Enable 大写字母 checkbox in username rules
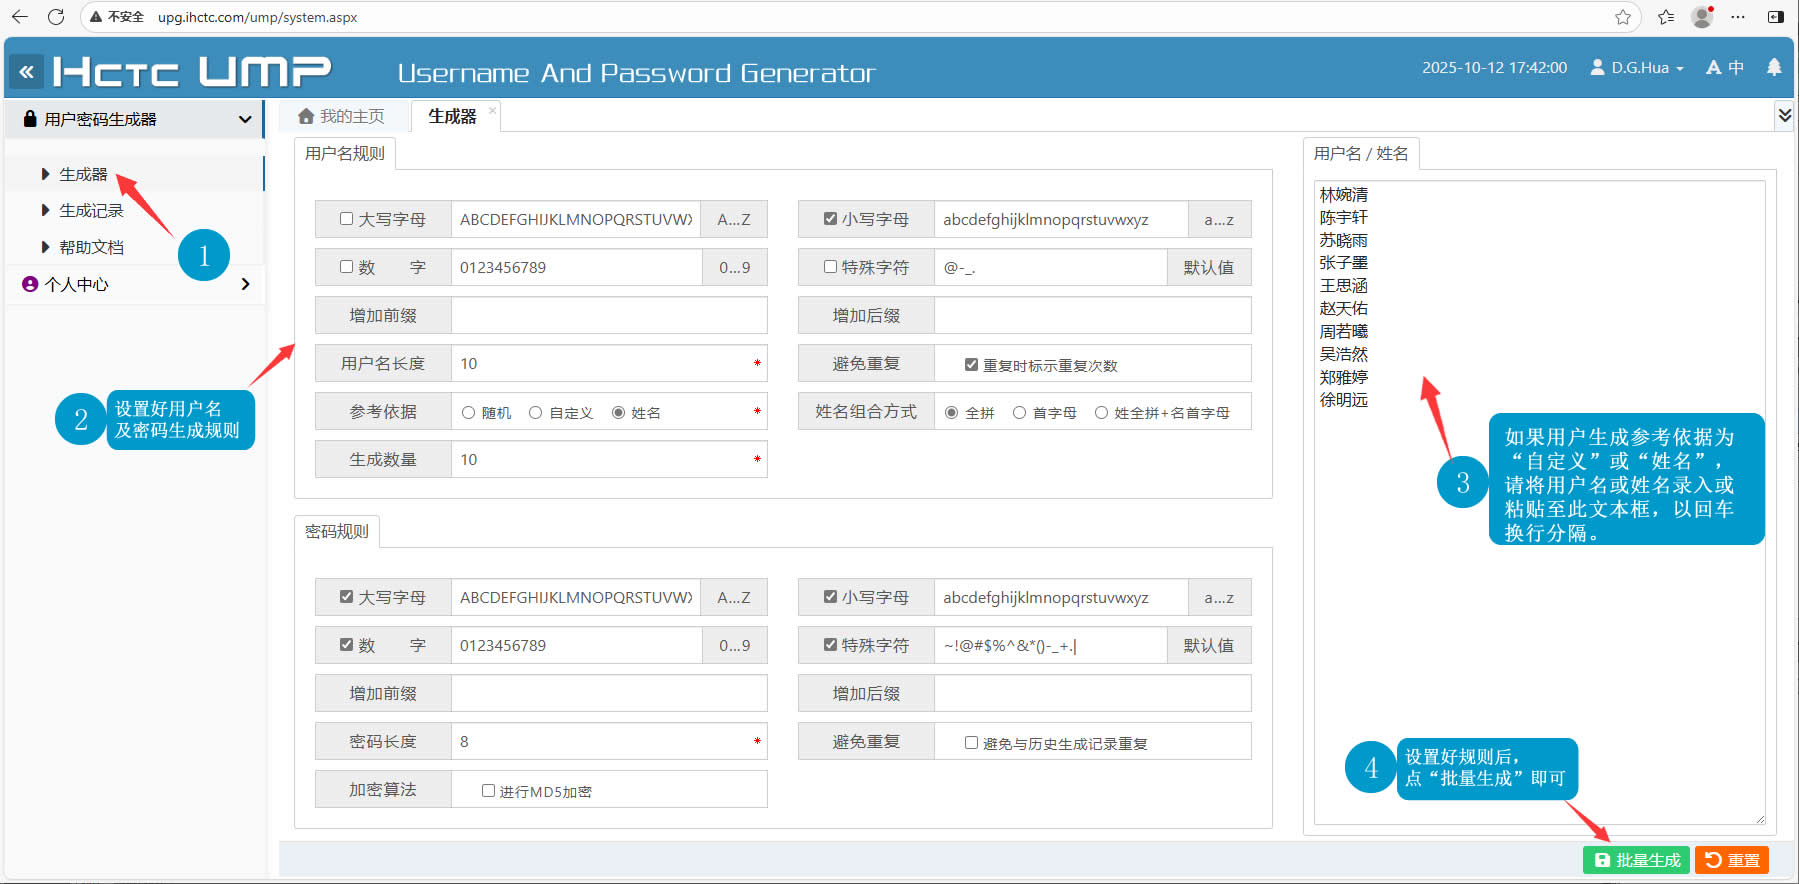The image size is (1799, 884). (346, 219)
